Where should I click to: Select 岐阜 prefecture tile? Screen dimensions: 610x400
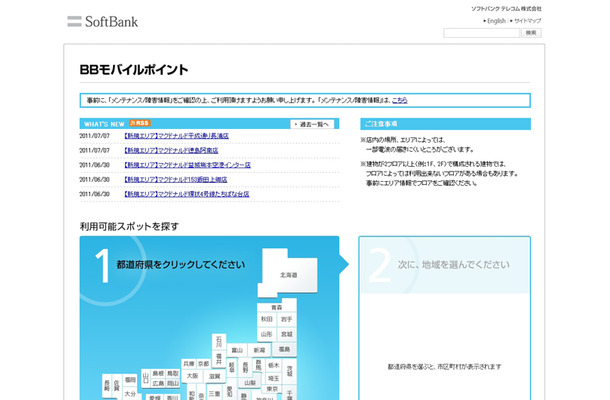232,367
